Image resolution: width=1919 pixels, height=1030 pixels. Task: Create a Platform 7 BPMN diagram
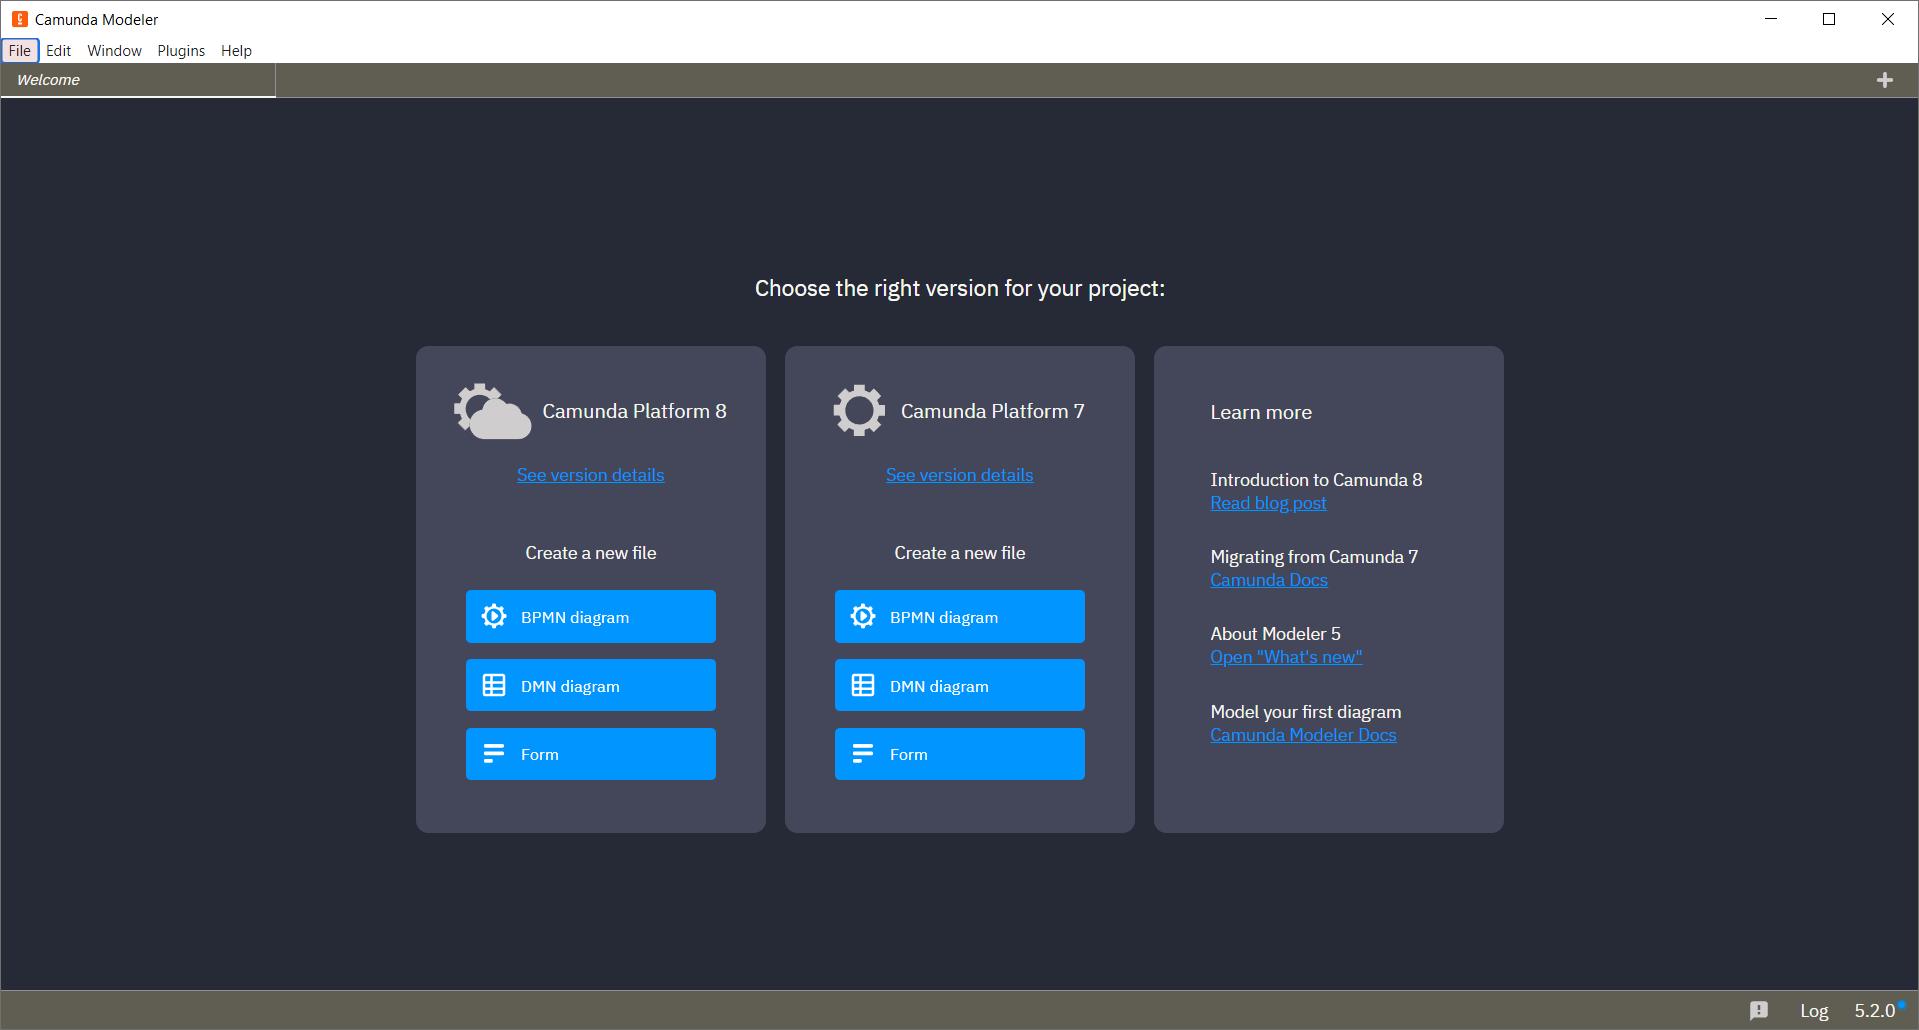pyautogui.click(x=959, y=616)
